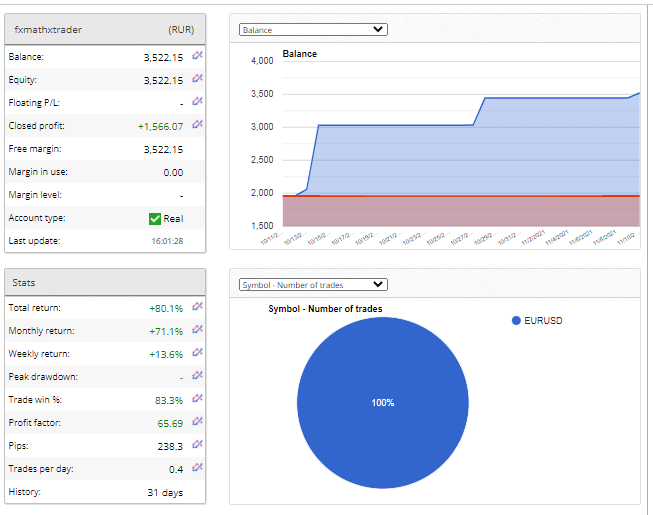This screenshot has width=653, height=515.
Task: Click the 100% blue pie chart
Action: click(x=383, y=402)
